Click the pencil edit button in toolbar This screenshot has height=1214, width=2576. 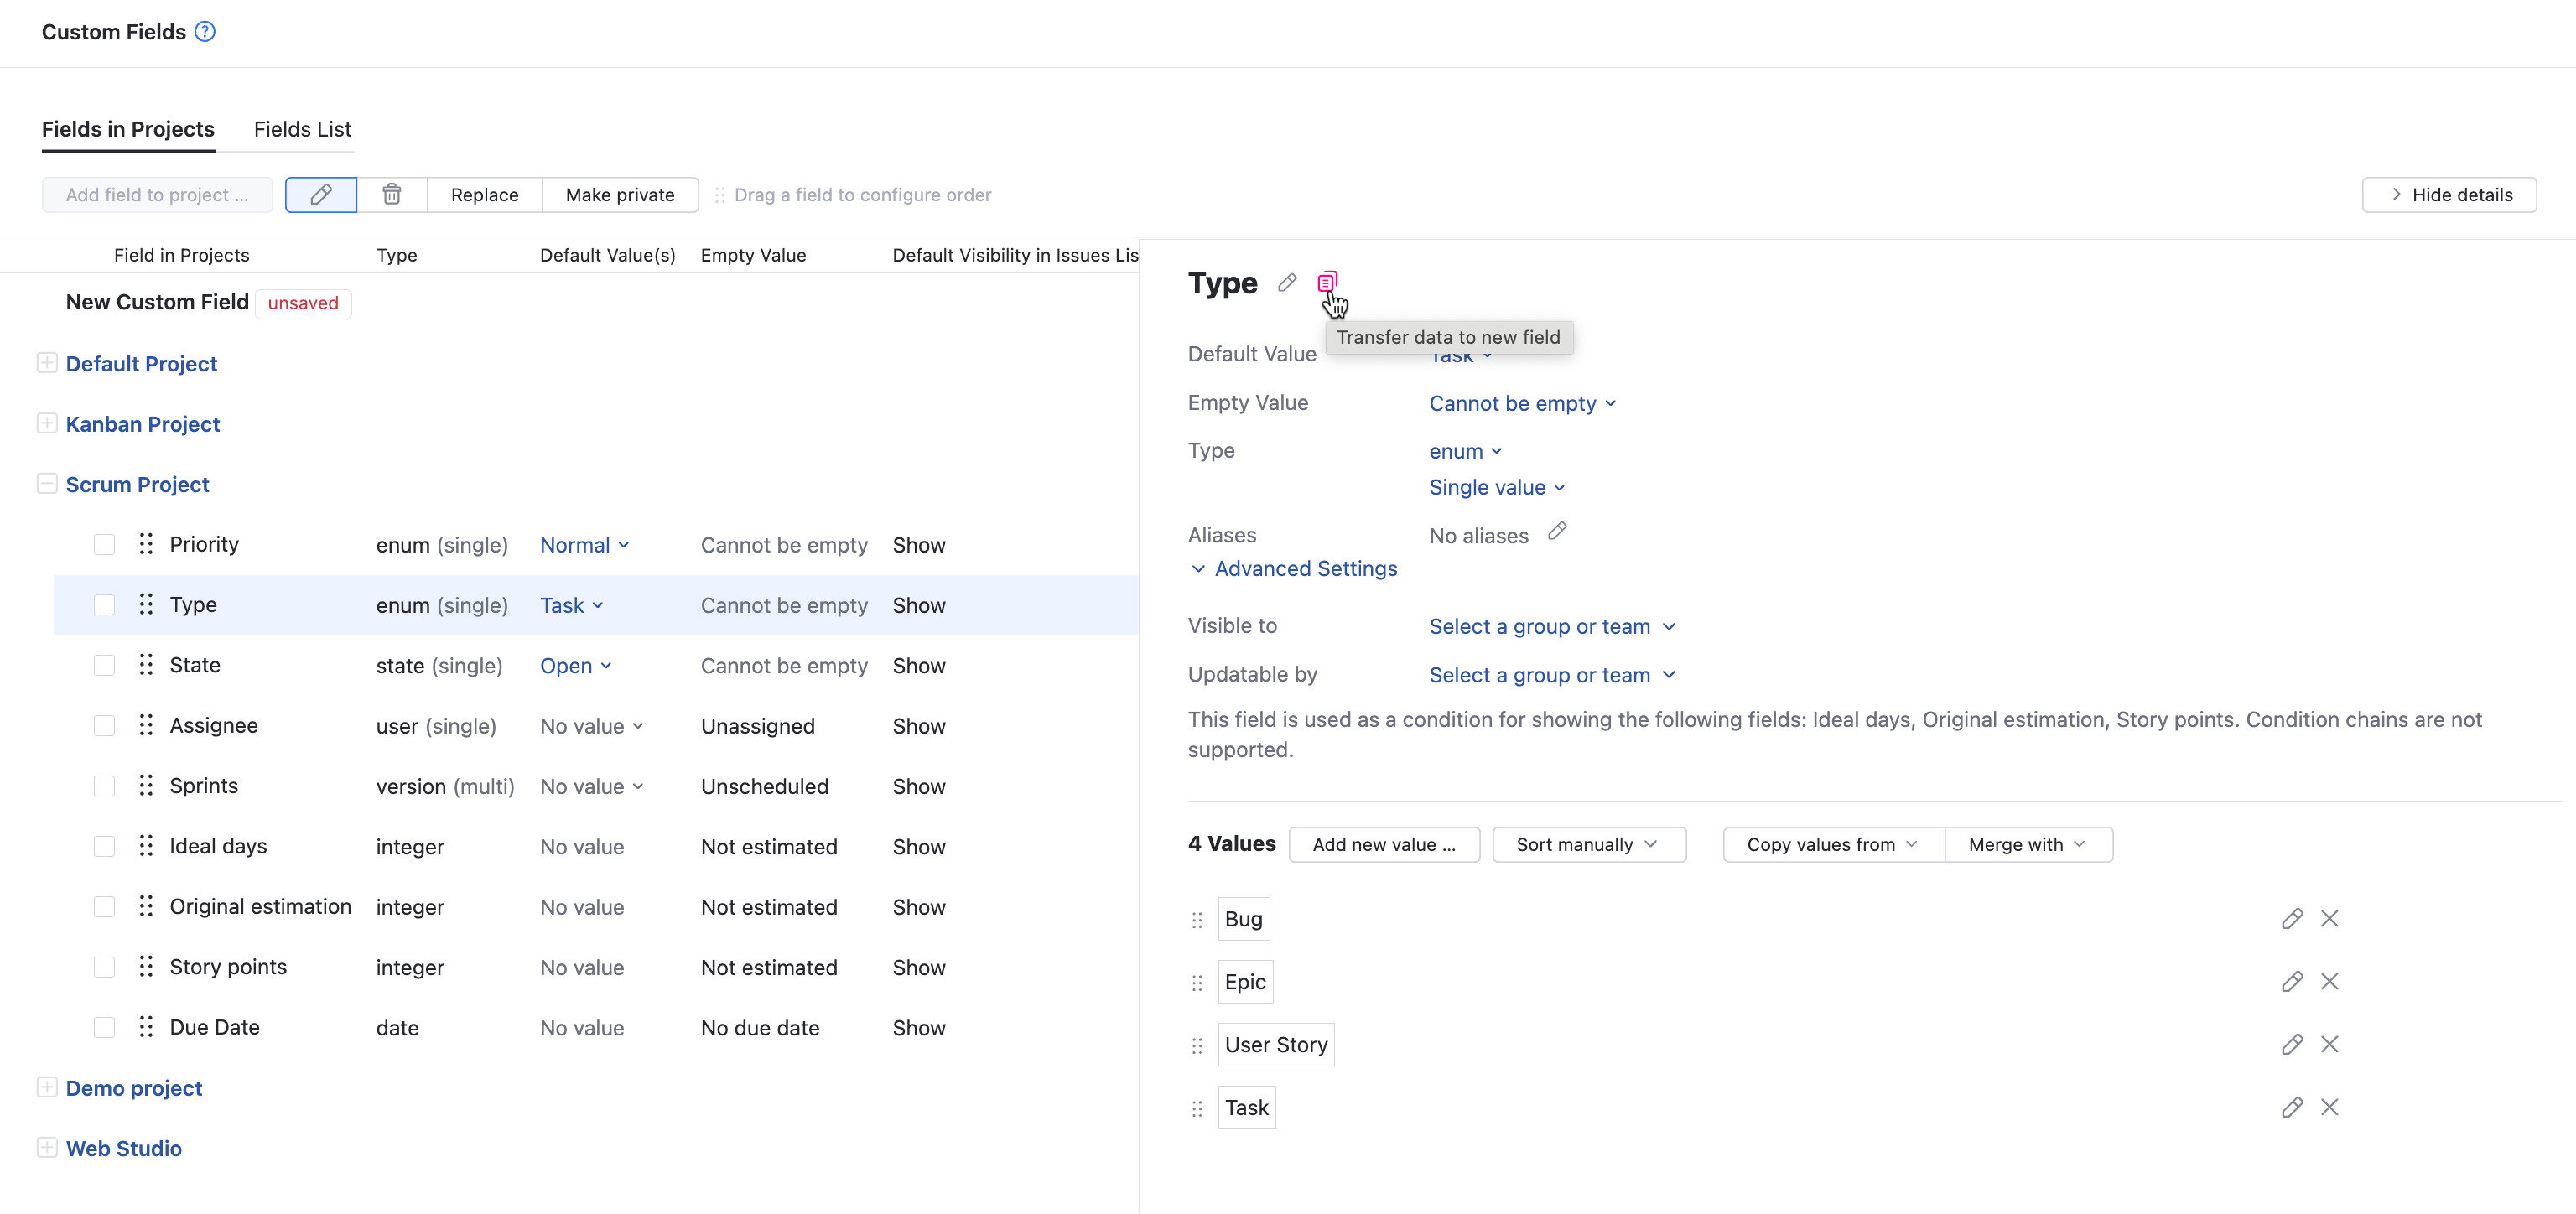point(320,195)
